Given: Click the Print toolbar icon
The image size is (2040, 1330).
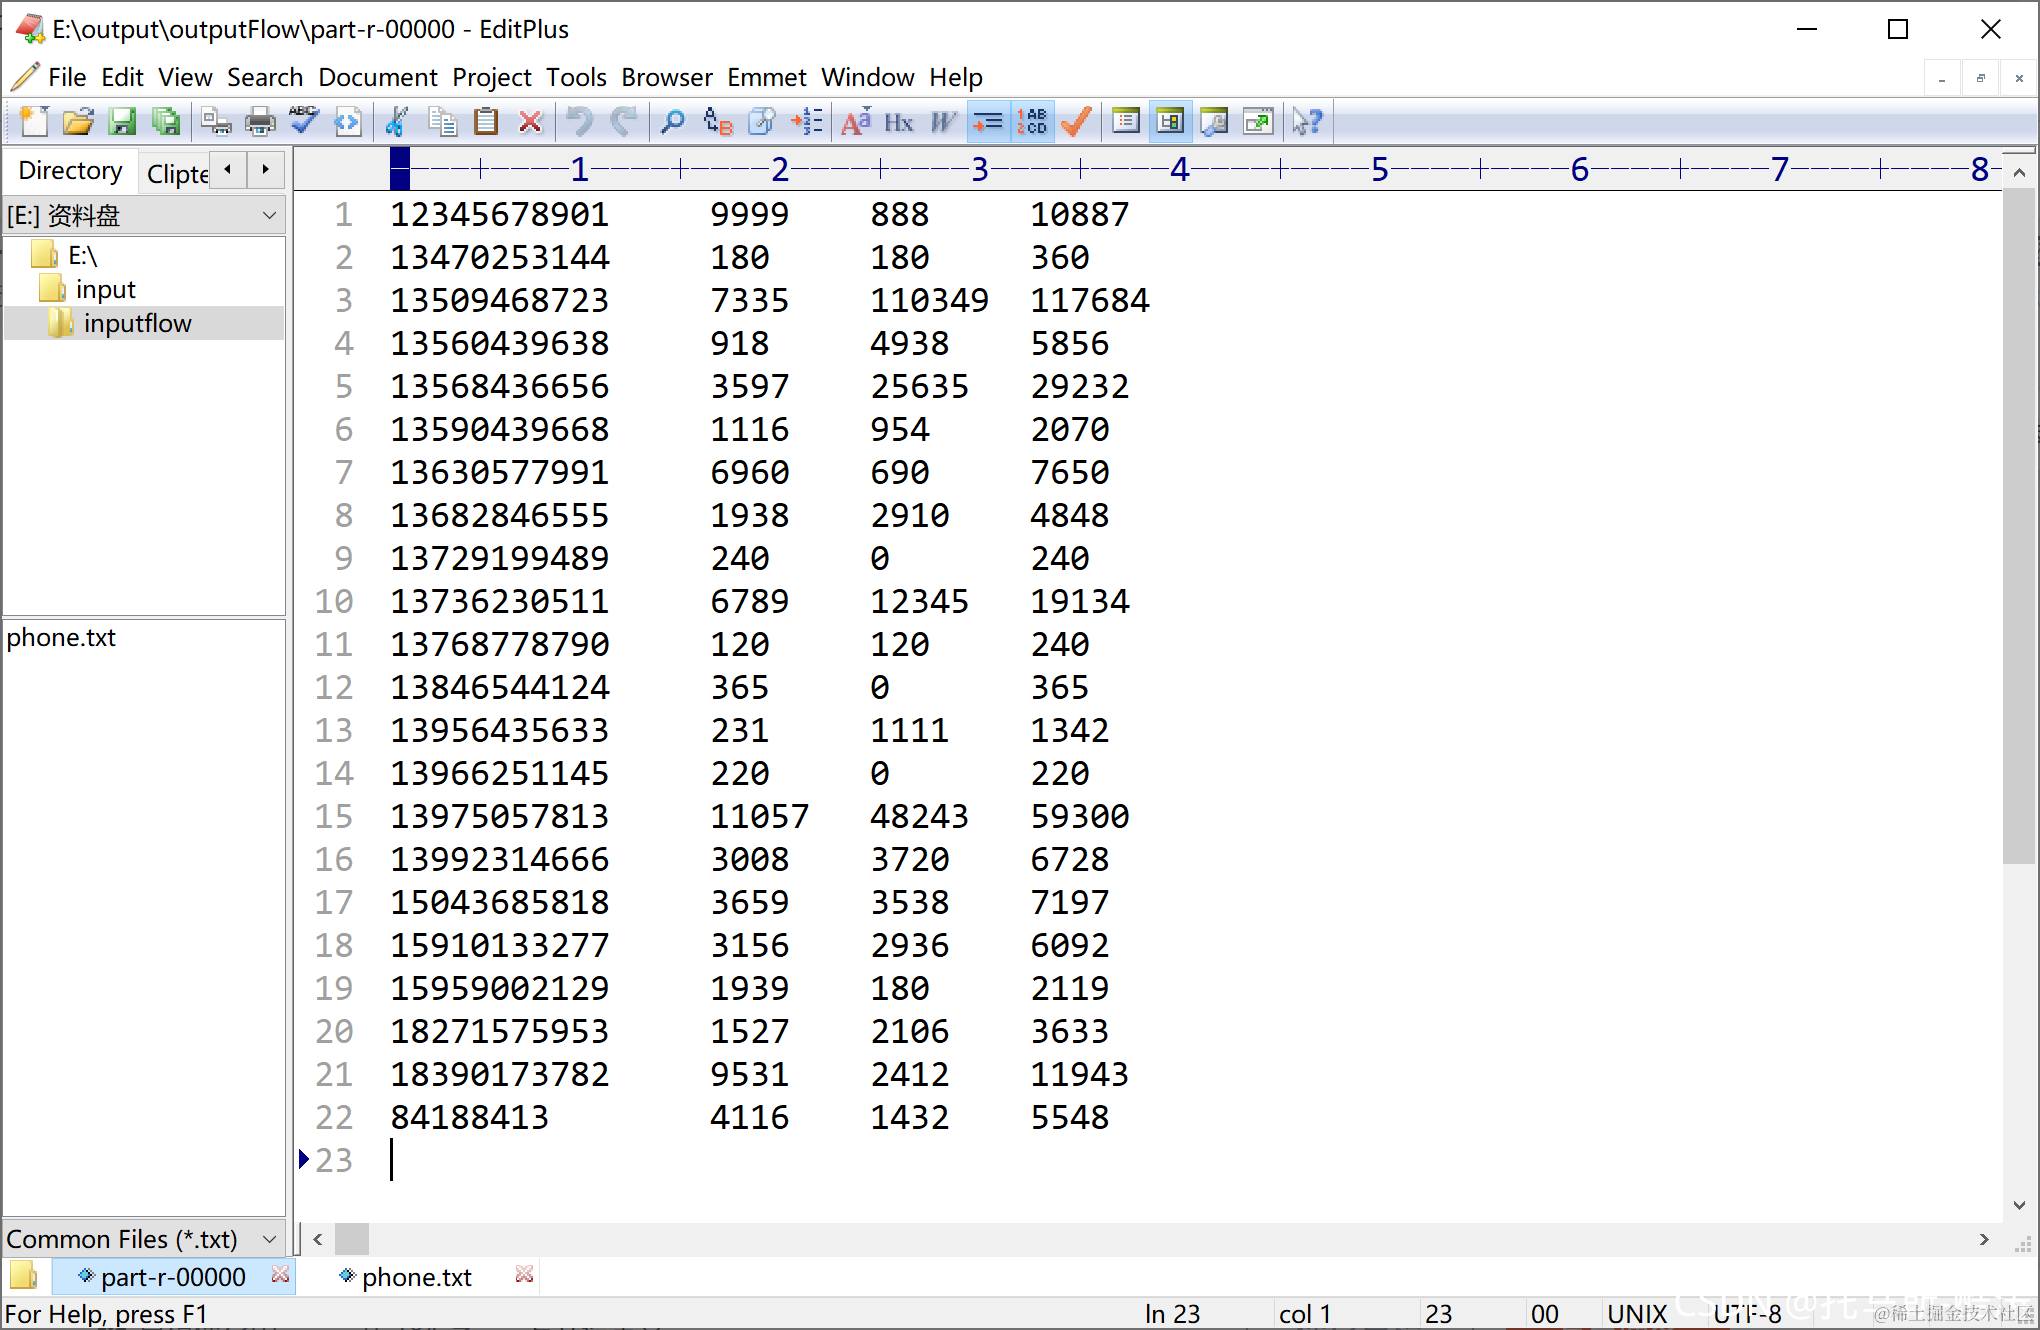Looking at the screenshot, I should pos(260,122).
